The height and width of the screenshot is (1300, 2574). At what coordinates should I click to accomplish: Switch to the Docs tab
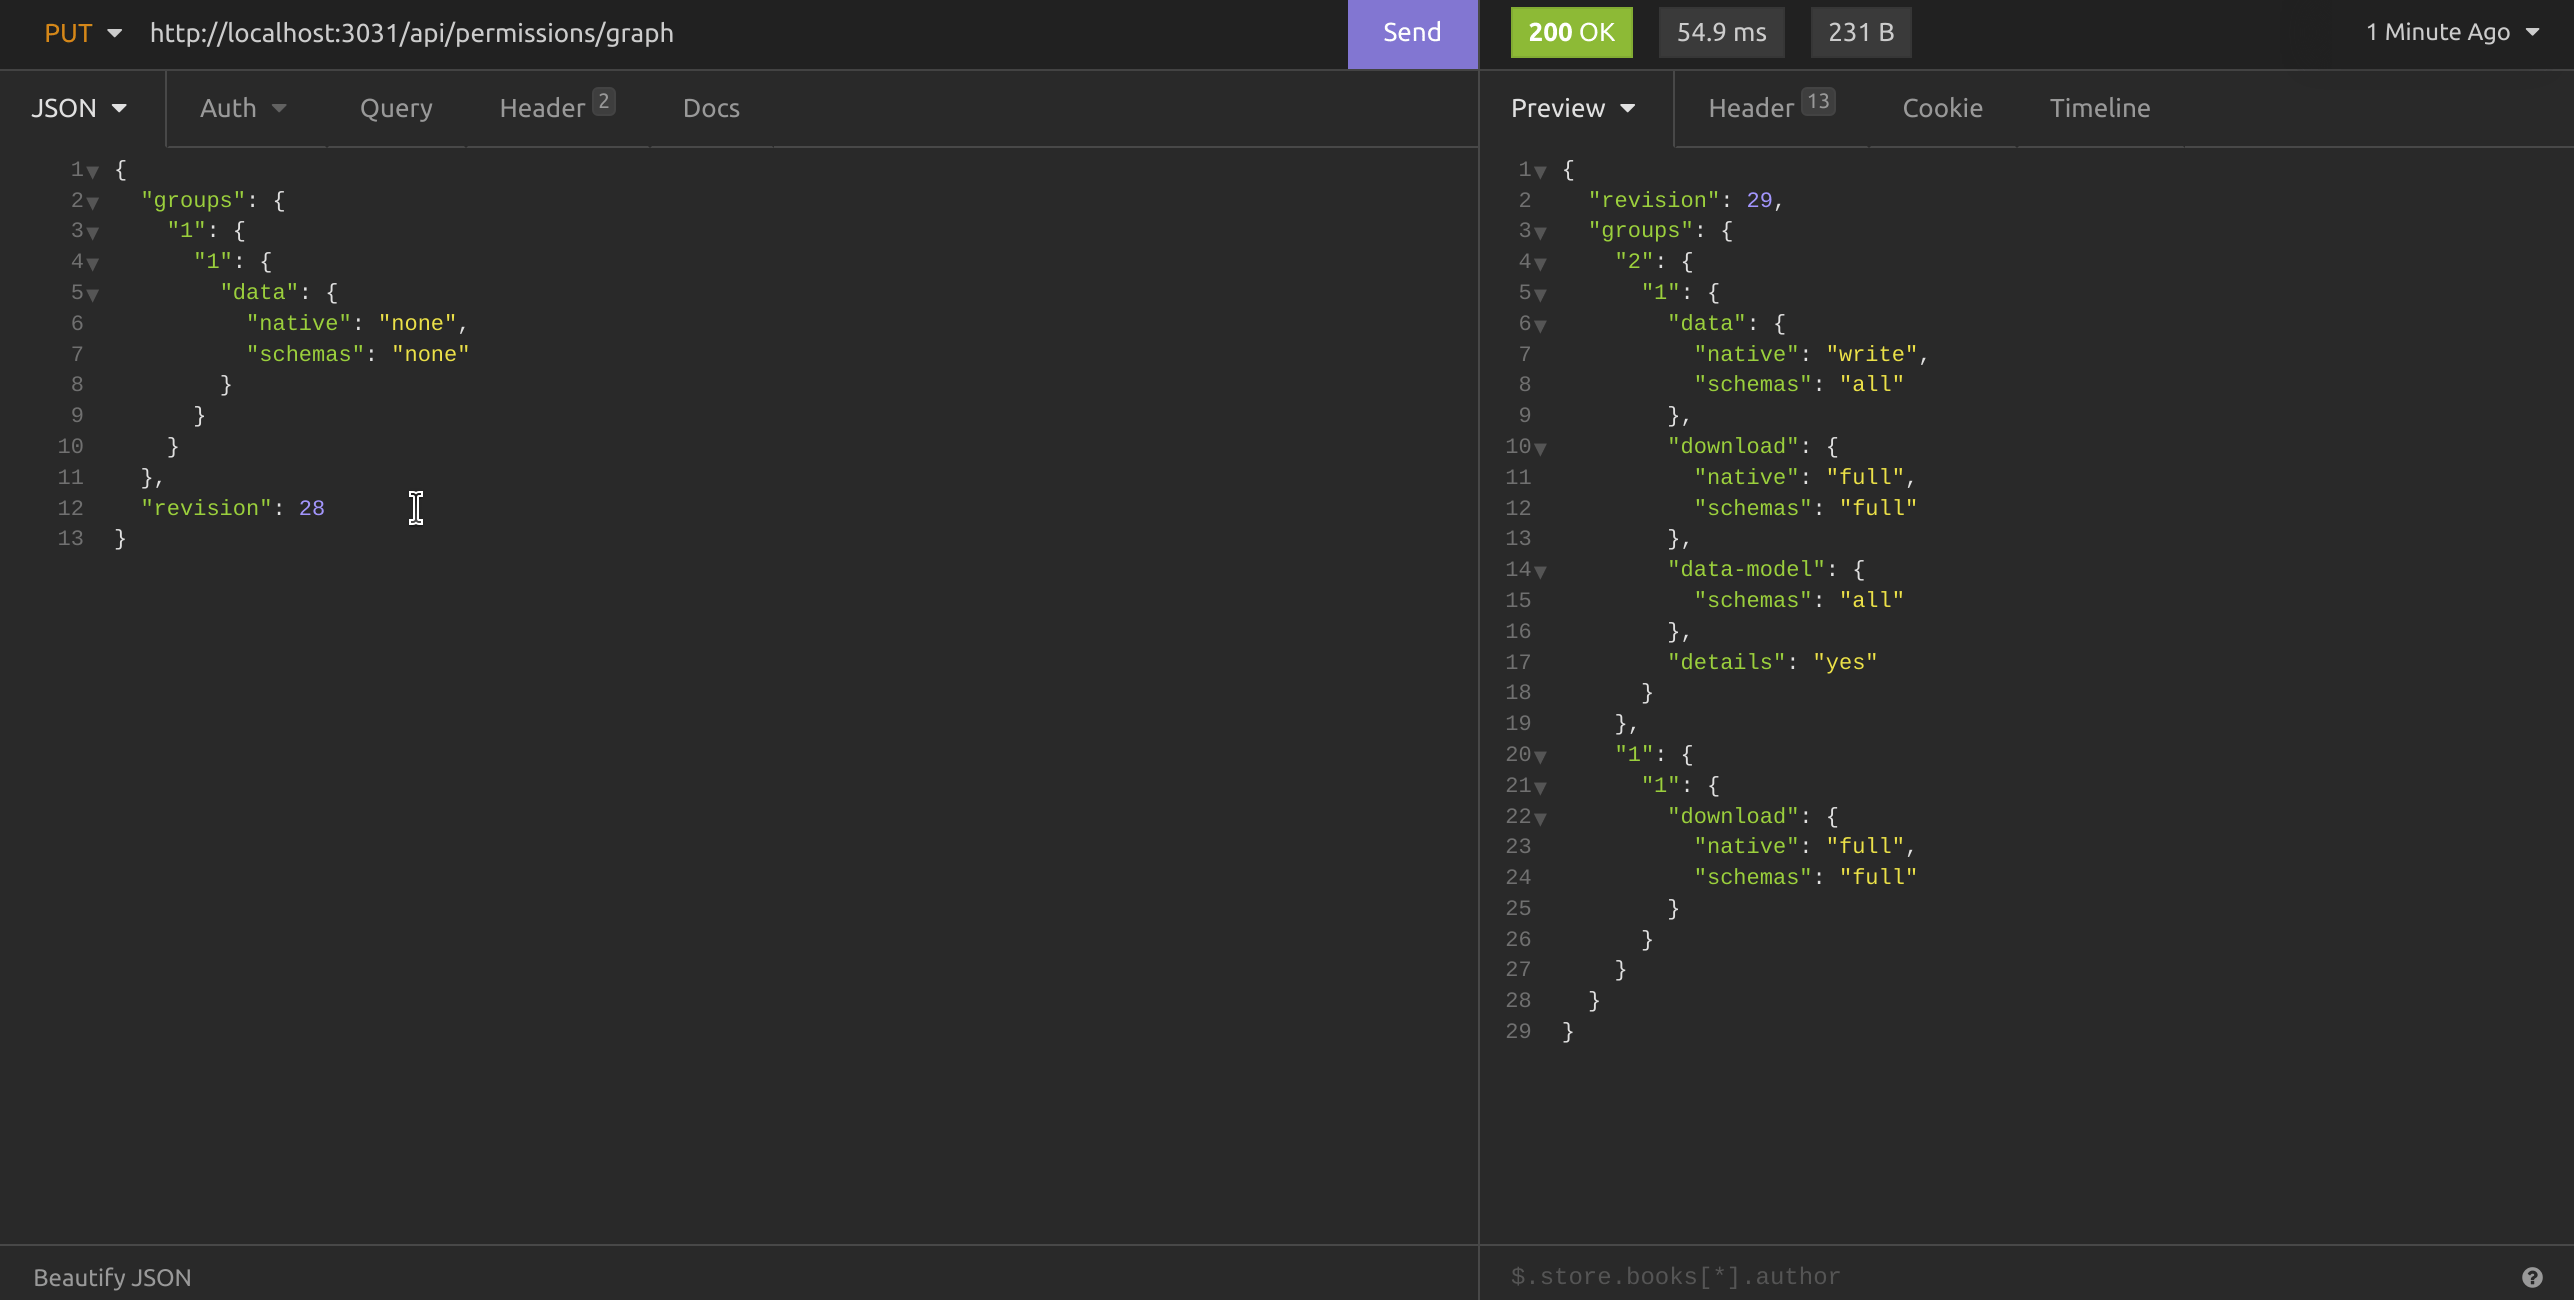(x=711, y=108)
